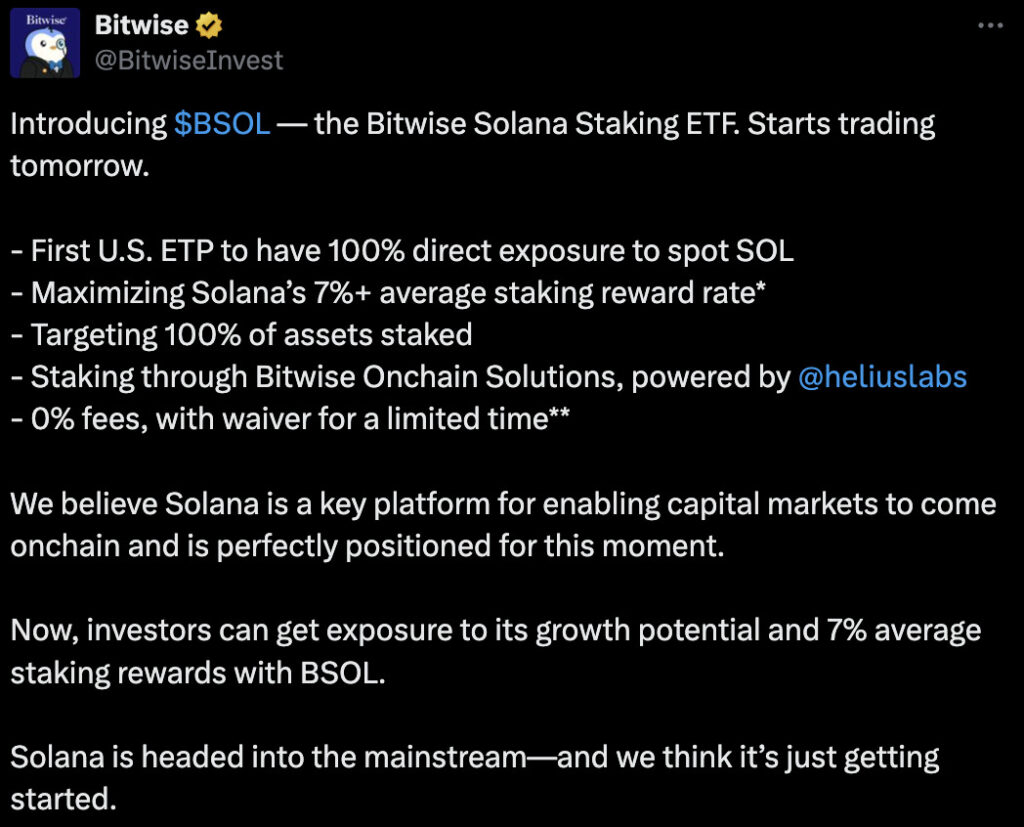Visit the @heliuslabs mention
Screen dimensions: 1024x827
coord(882,376)
